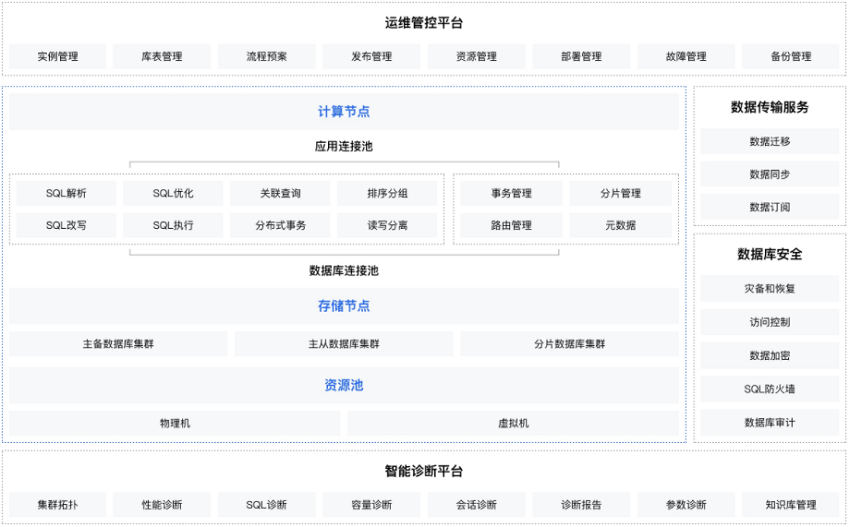The width and height of the screenshot is (850, 527).
Task: Click the 路由管理 box
Action: 511,226
